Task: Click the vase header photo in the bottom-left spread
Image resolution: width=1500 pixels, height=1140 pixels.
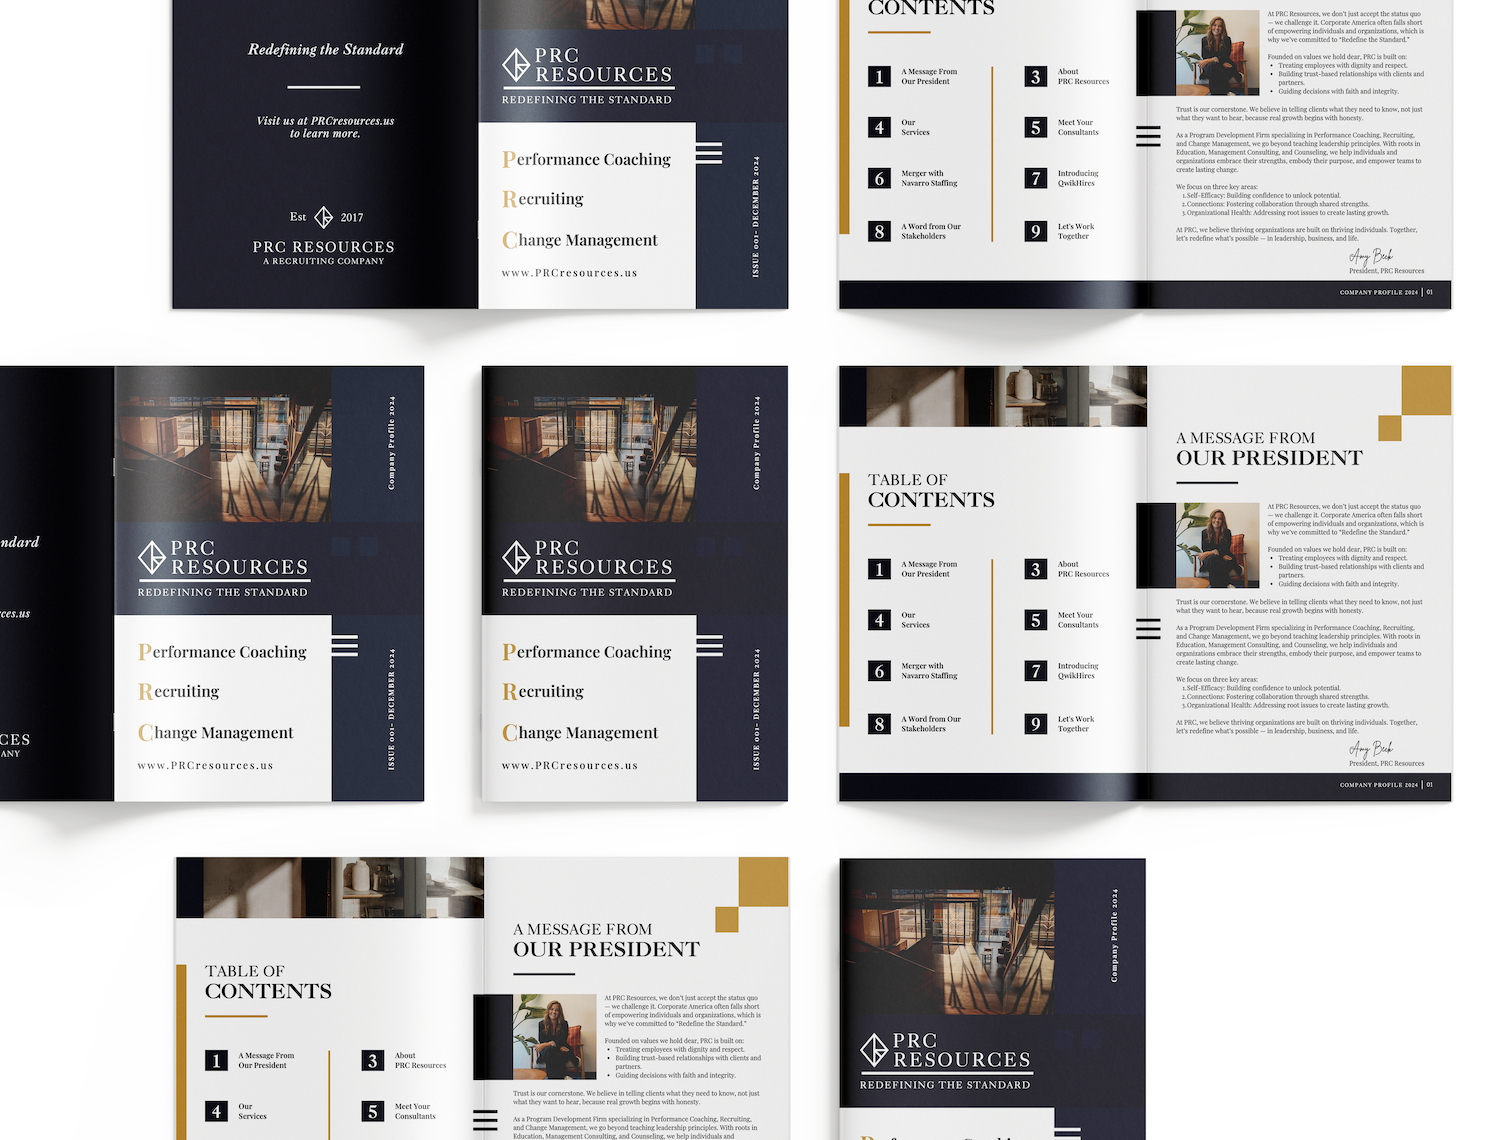Action: (x=330, y=888)
